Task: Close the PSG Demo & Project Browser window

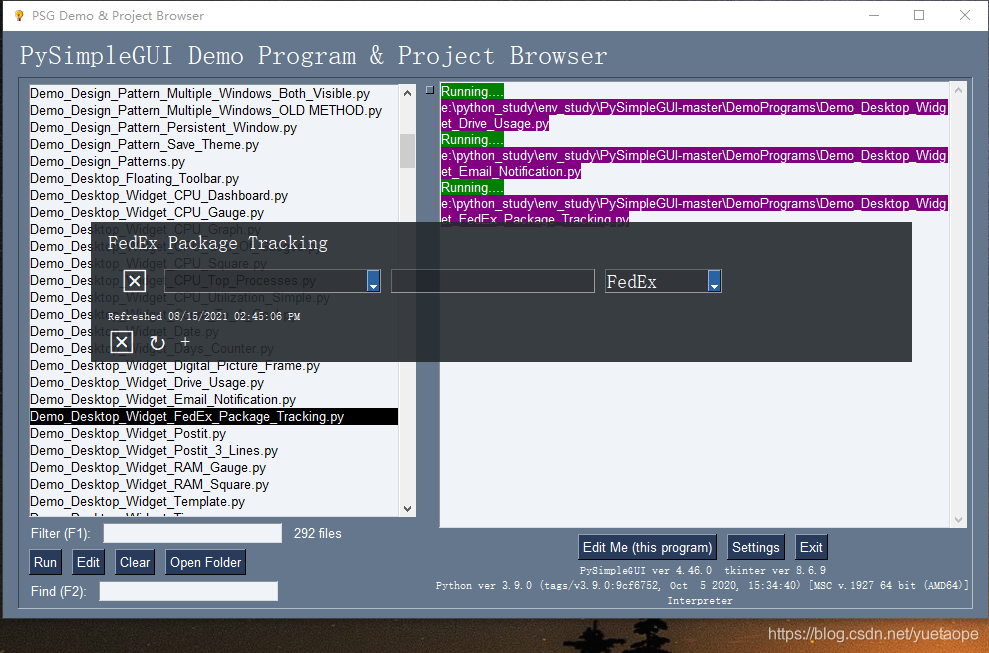Action: tap(964, 15)
